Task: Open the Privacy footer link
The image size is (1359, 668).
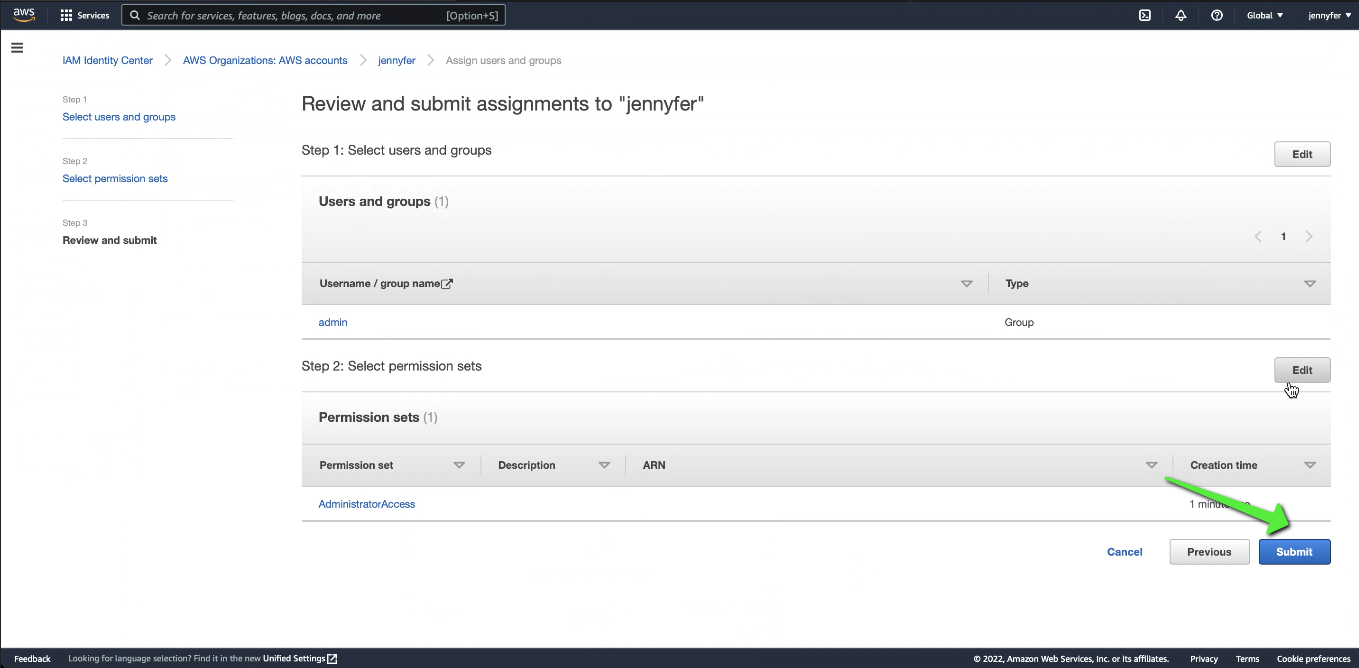Action: (x=1204, y=659)
